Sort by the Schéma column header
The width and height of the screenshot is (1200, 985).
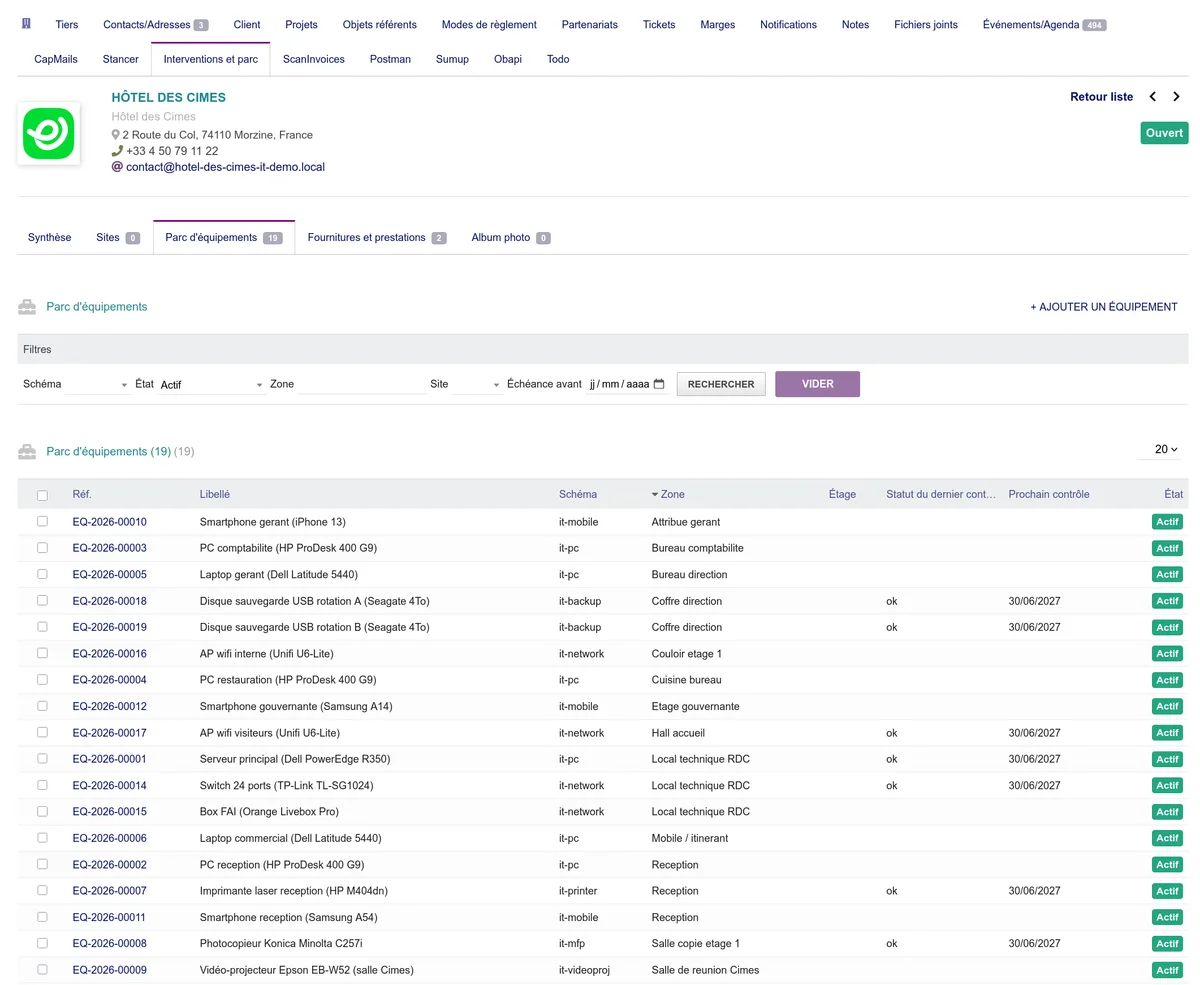point(578,494)
